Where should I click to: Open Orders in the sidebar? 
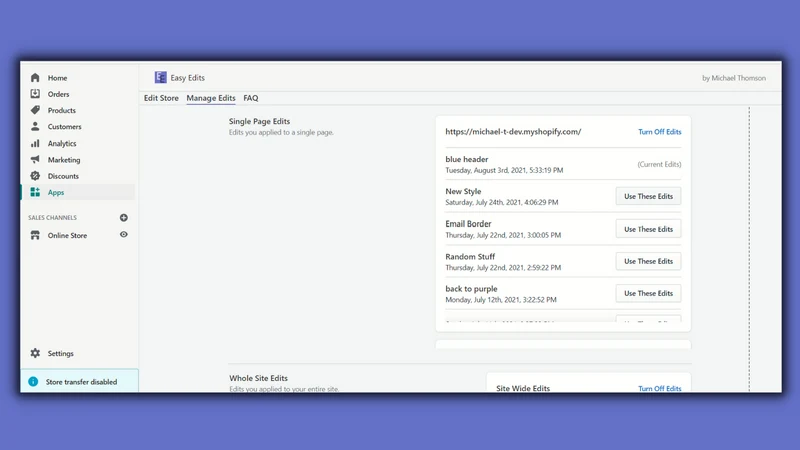(58, 94)
